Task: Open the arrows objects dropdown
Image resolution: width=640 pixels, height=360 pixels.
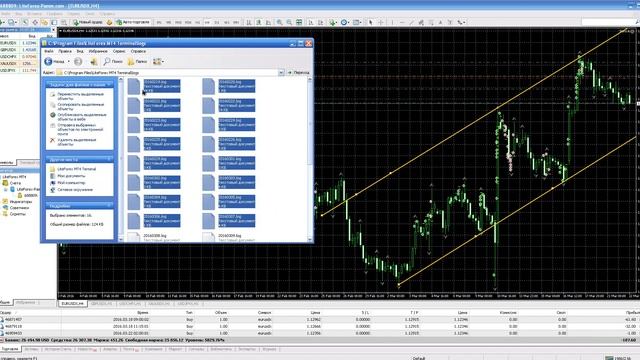Action: [x=462, y=22]
